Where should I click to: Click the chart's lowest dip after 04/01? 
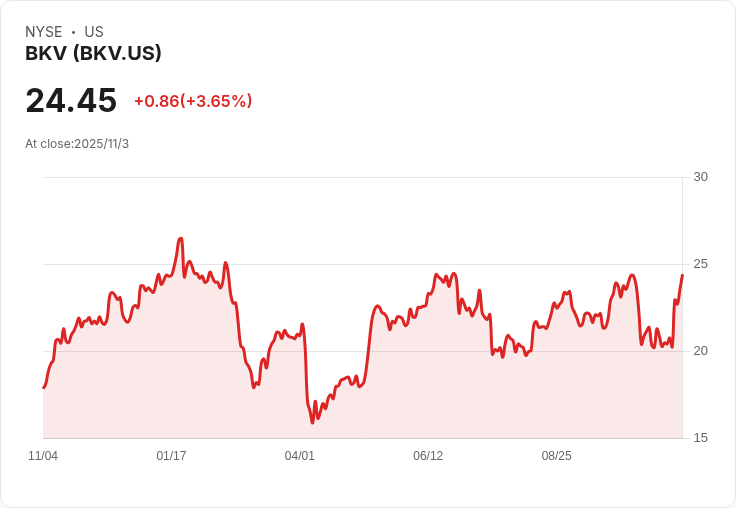pos(312,422)
